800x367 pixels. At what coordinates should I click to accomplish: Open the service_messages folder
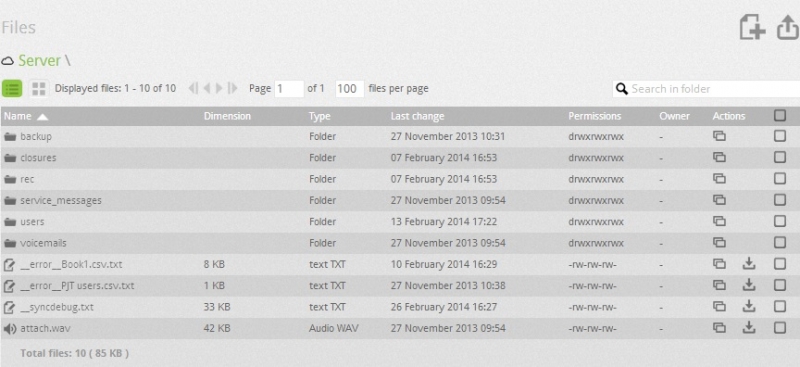[x=61, y=200]
